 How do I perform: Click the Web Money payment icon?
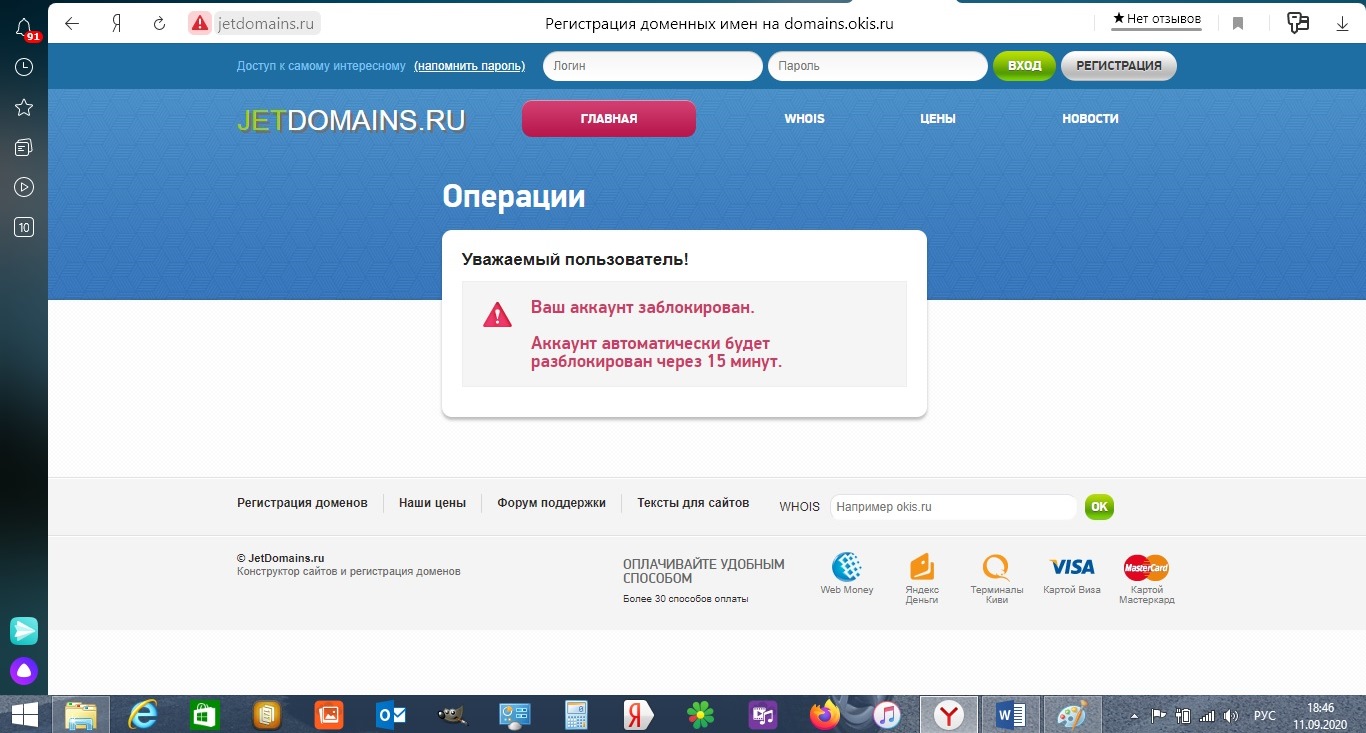pyautogui.click(x=847, y=567)
